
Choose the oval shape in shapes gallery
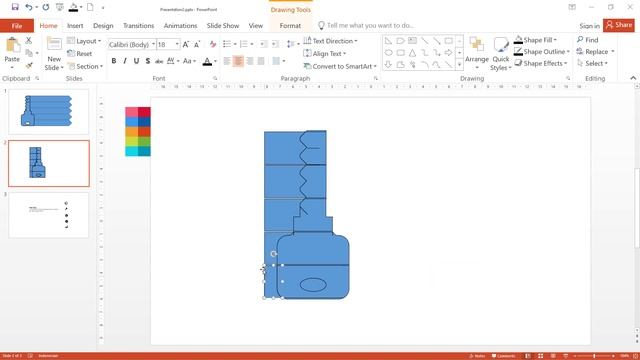point(389,53)
